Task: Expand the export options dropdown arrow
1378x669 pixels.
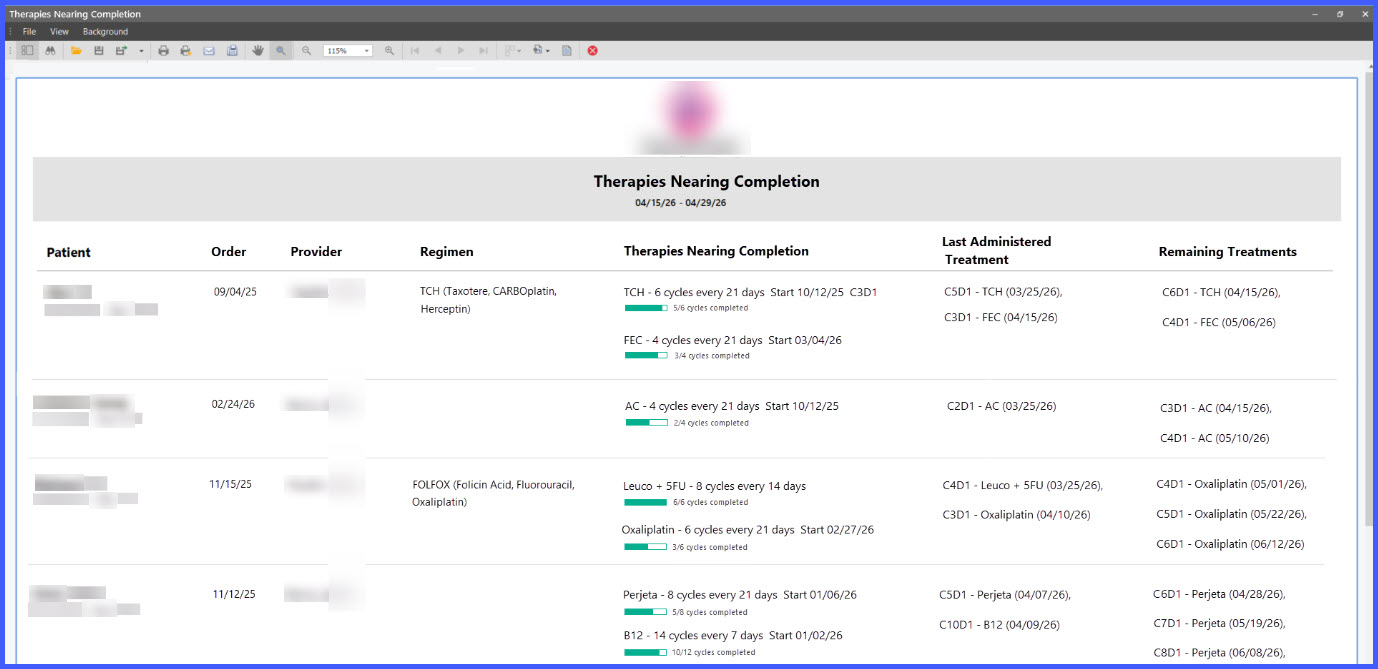Action: (x=141, y=50)
